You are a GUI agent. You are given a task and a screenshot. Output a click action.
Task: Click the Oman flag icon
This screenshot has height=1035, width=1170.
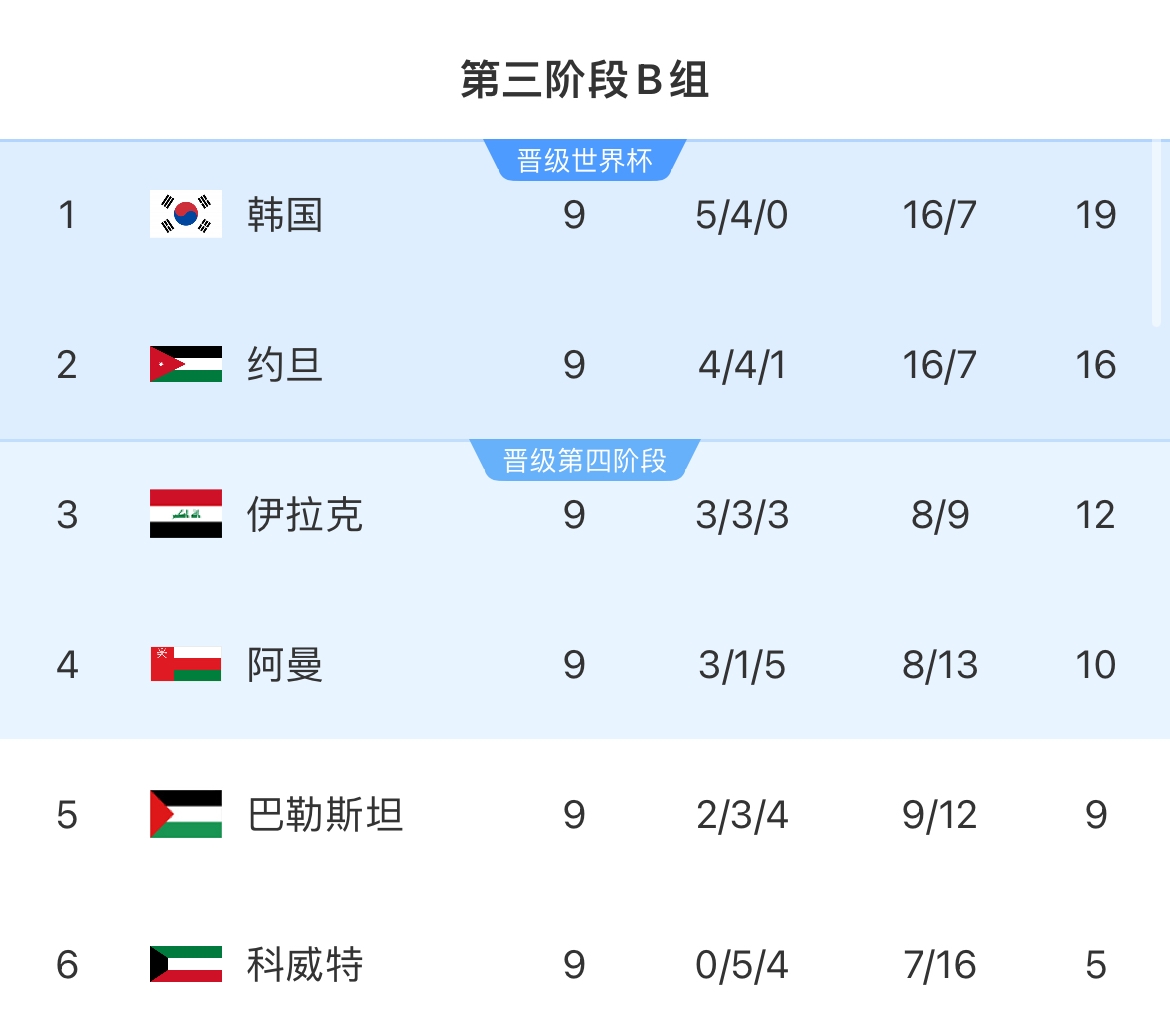tap(186, 664)
